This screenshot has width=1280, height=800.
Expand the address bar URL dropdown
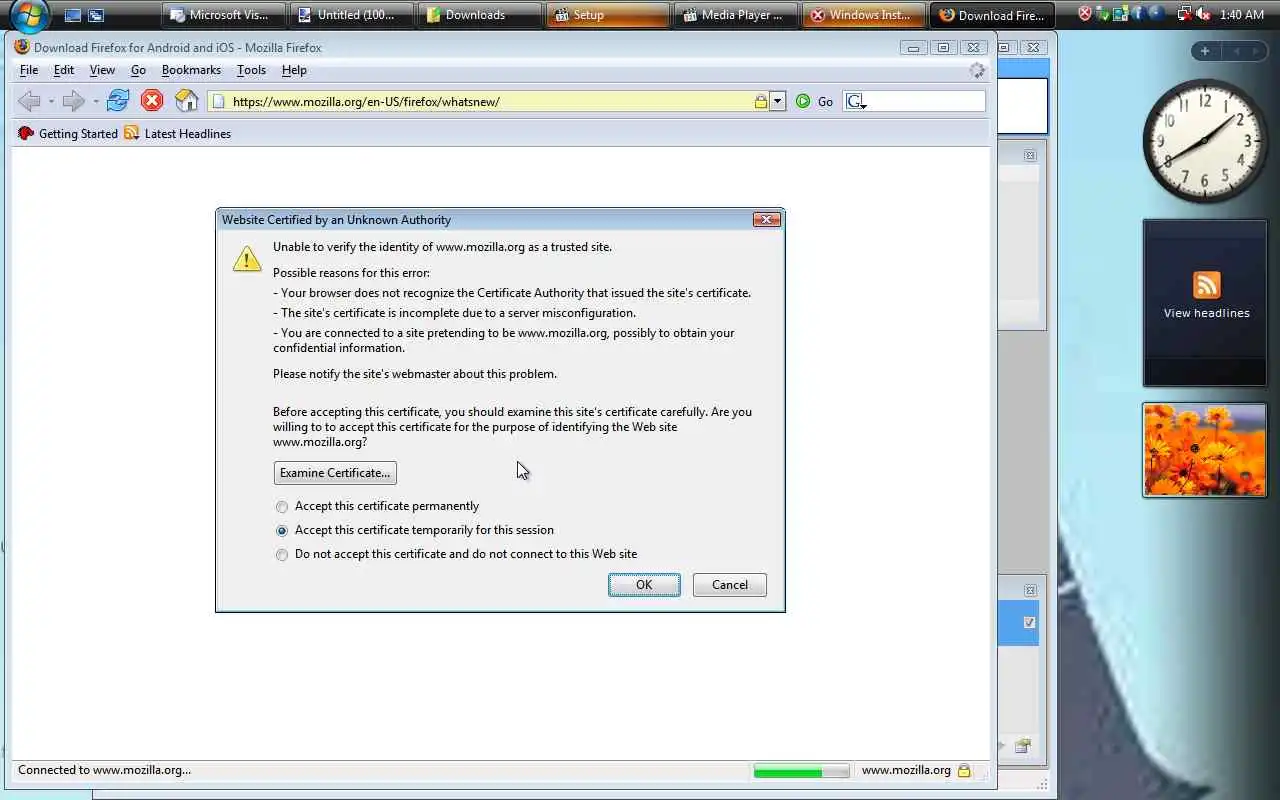(x=778, y=101)
